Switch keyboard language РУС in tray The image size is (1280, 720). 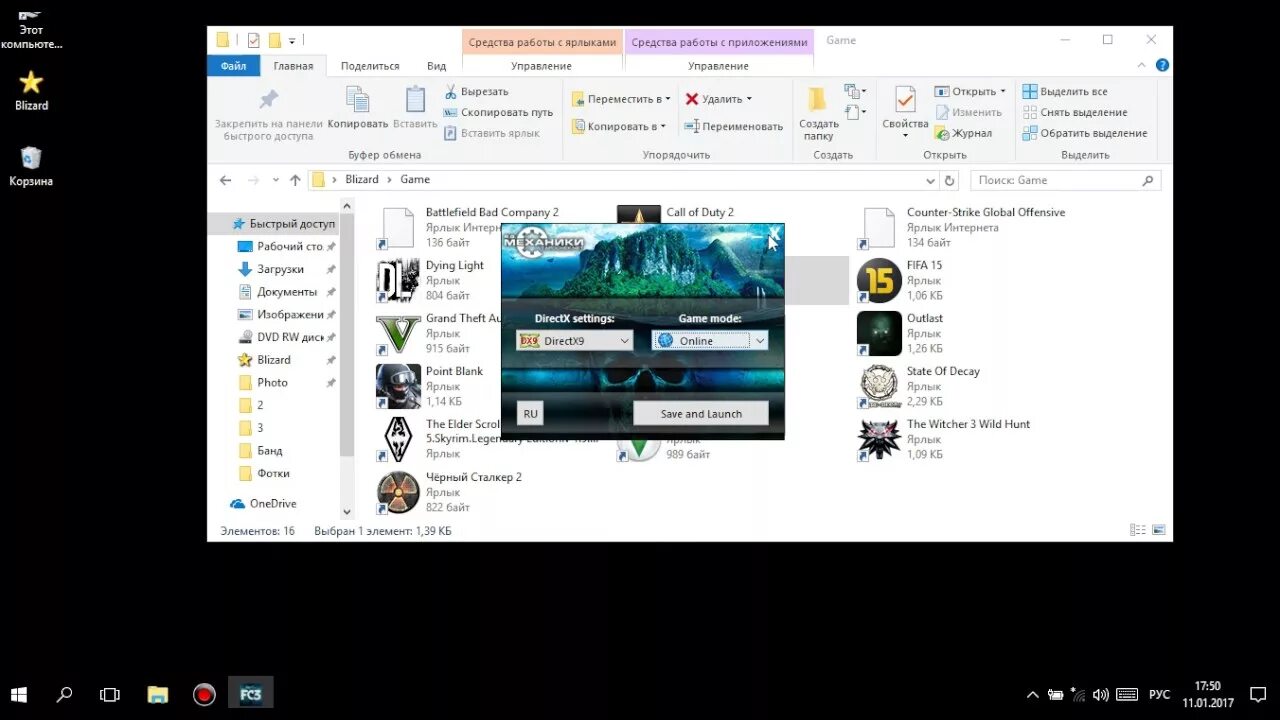point(1158,694)
